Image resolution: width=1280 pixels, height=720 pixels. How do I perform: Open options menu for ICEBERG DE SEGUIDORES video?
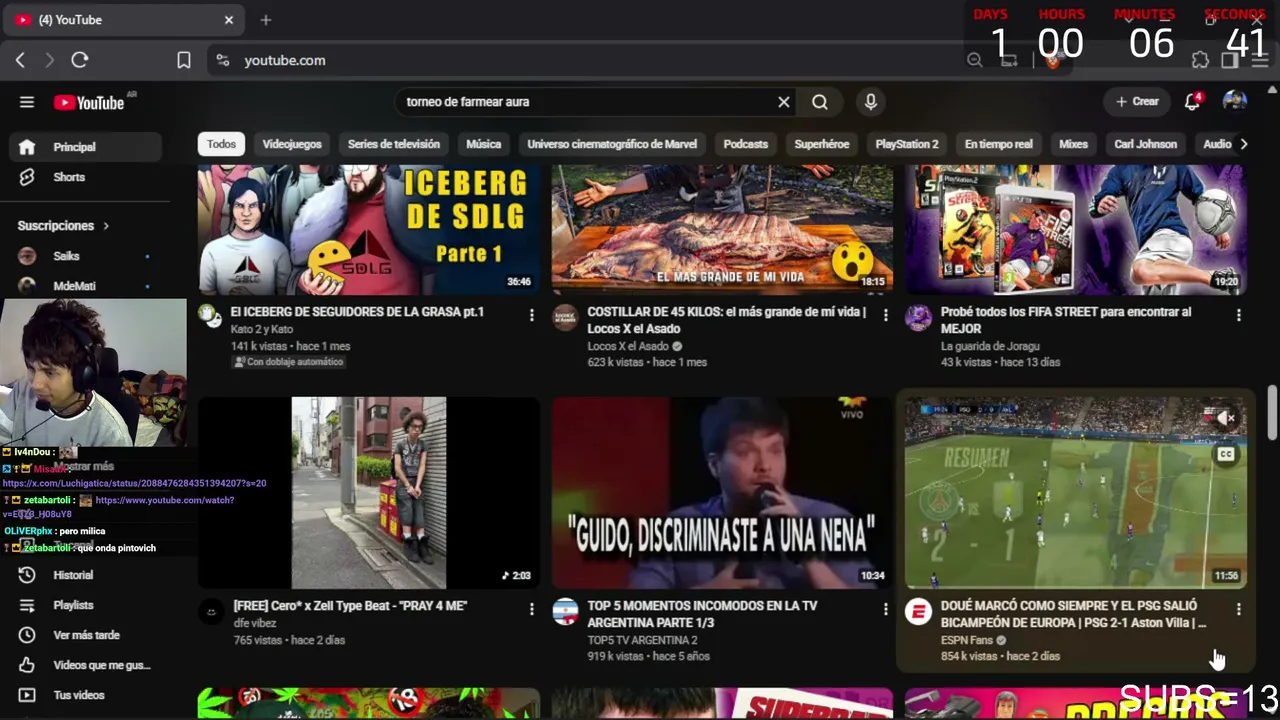532,315
